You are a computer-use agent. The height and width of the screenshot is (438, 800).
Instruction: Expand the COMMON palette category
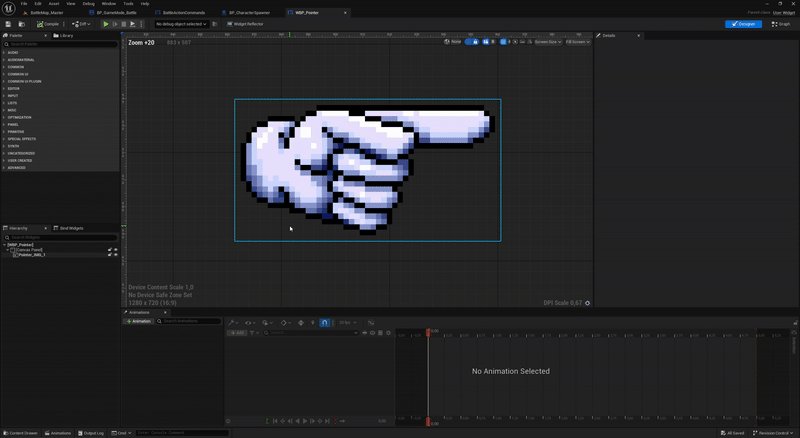coord(15,67)
